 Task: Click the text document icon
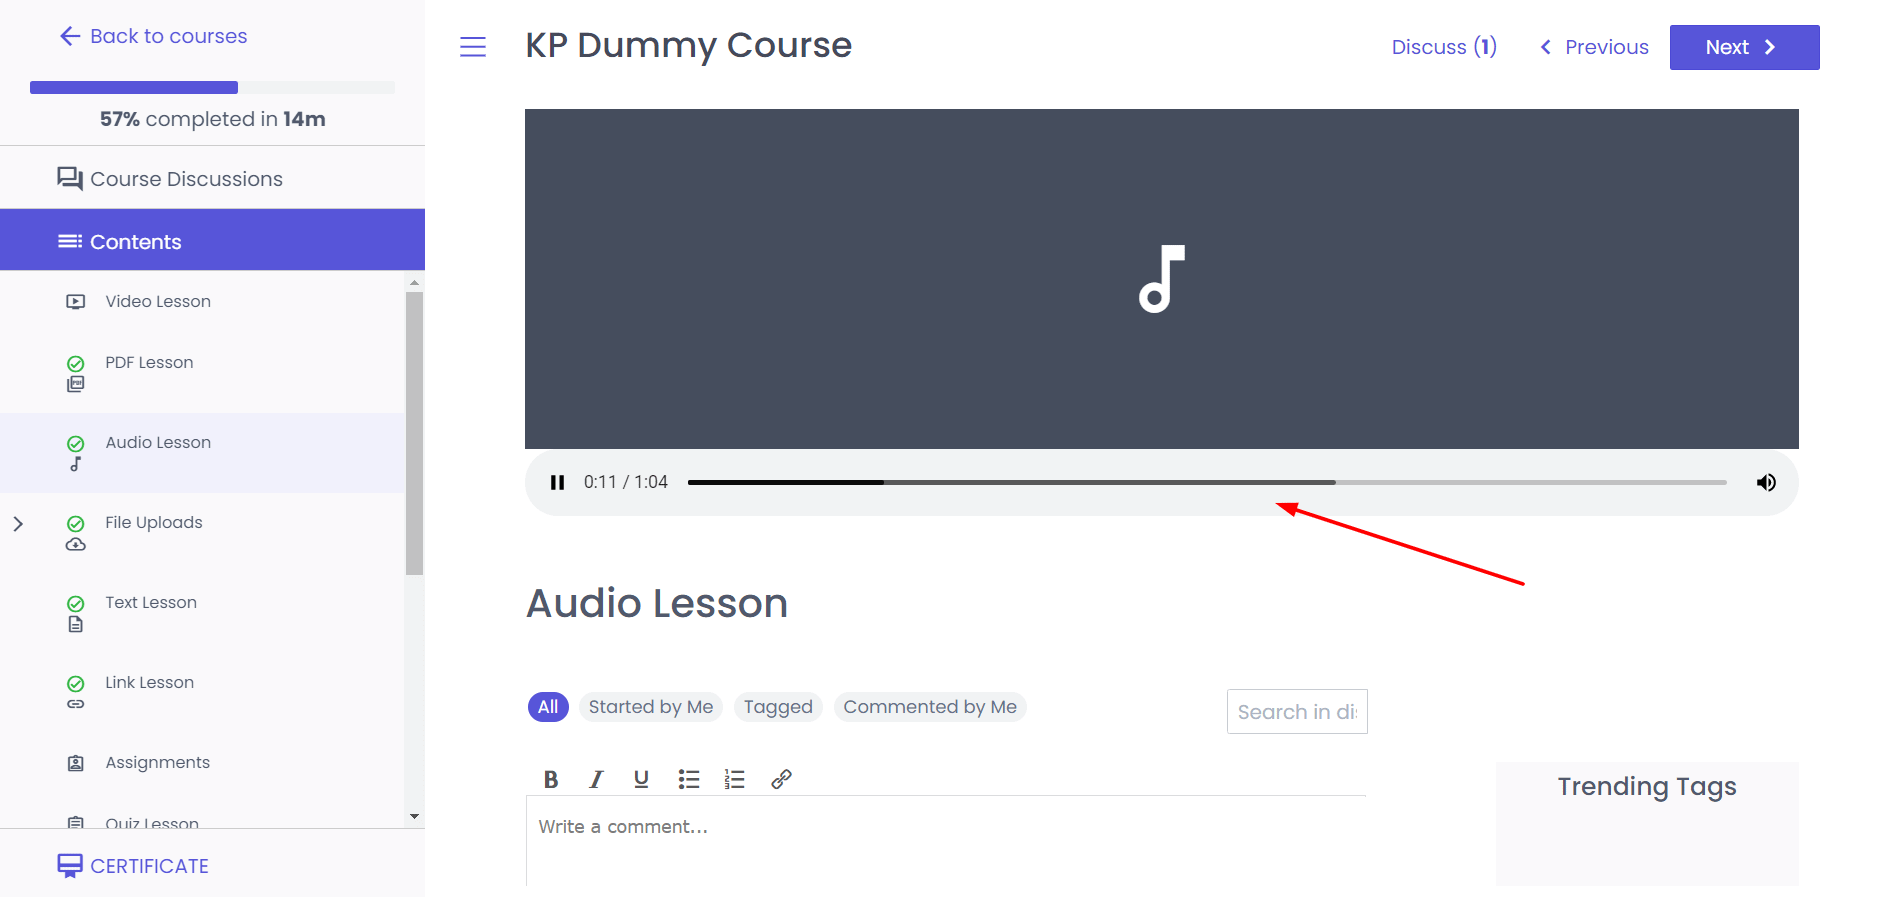(x=76, y=624)
